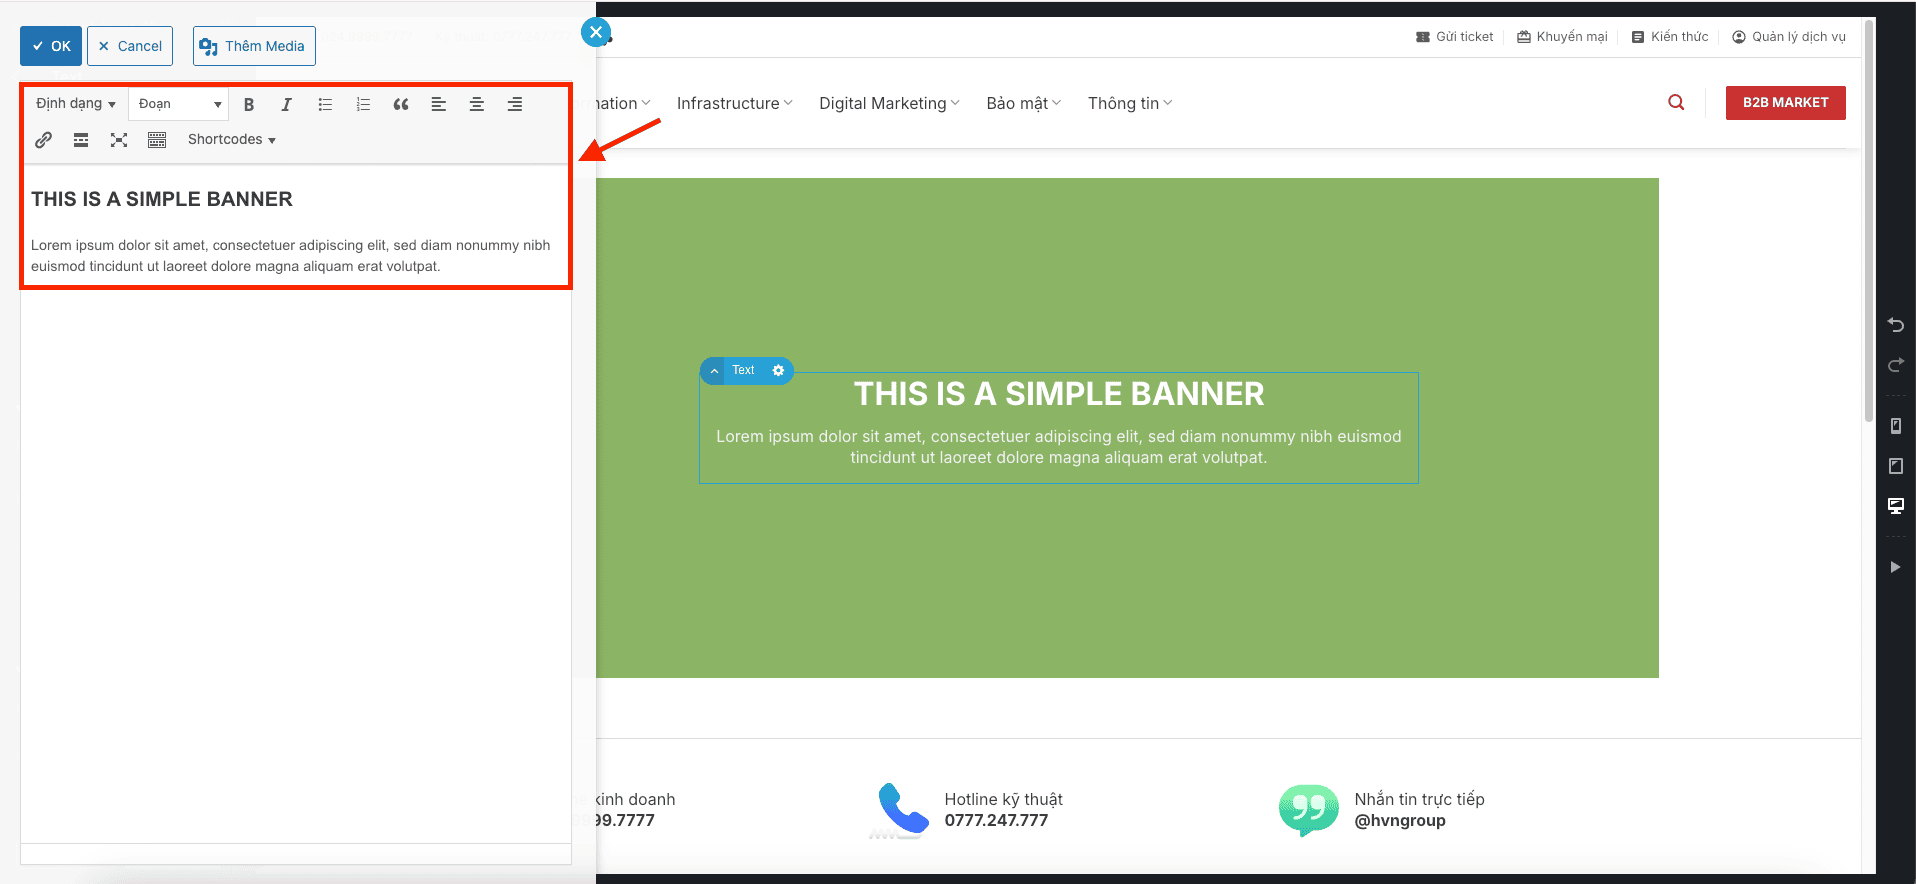Click the Text element label tag
Image resolution: width=1916 pixels, height=884 pixels.
[x=743, y=370]
